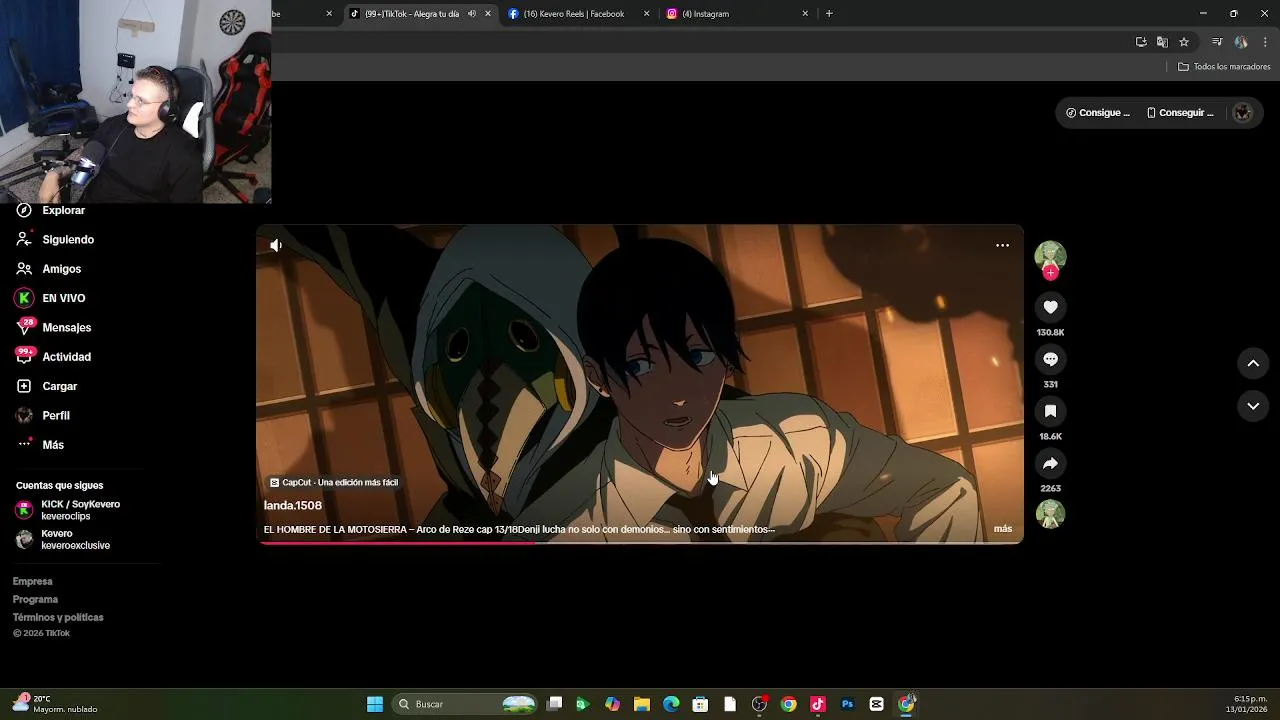Screen dimensions: 1280x720
Task: Bookmark this page with the star icon
Action: pyautogui.click(x=1184, y=42)
